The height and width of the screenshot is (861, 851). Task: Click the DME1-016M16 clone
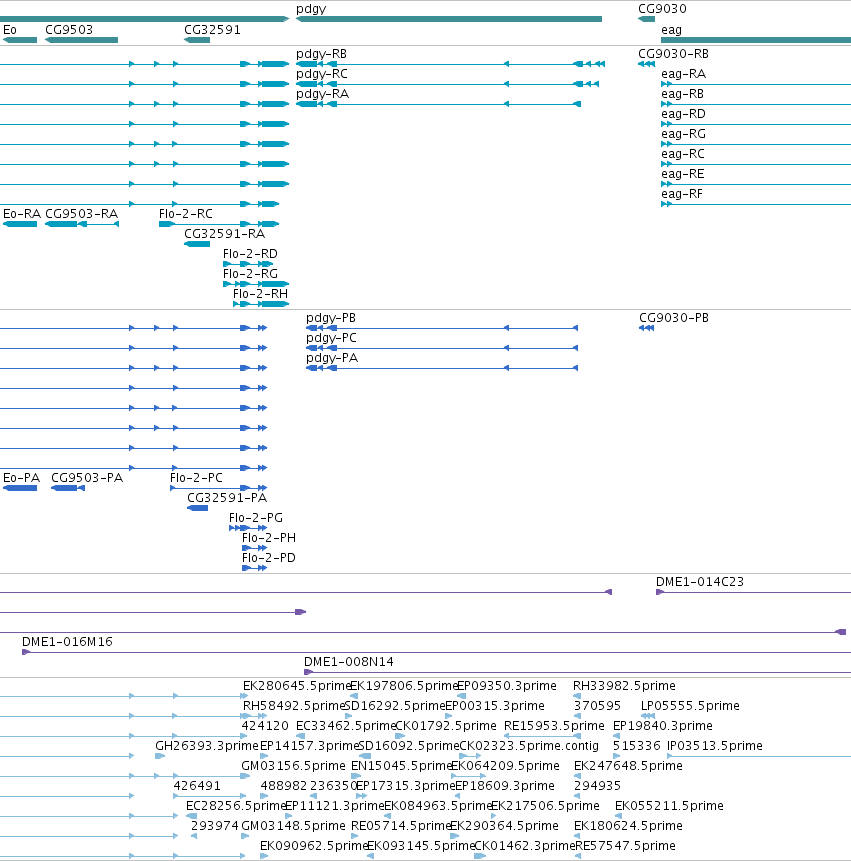[x=436, y=652]
